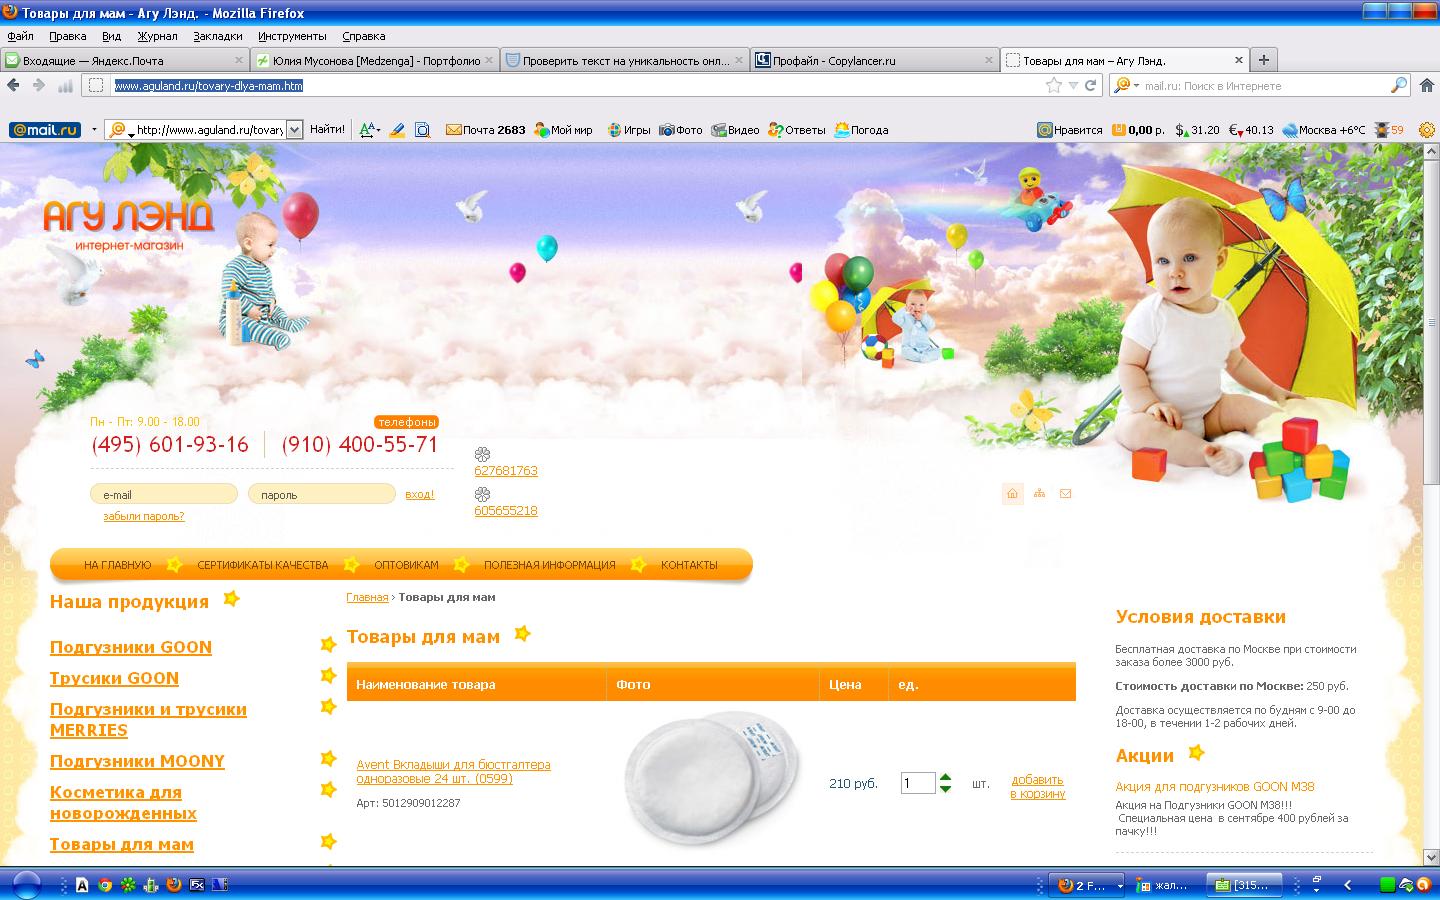The width and height of the screenshot is (1440, 900).
Task: Click the вход! login link
Action: [x=420, y=494]
